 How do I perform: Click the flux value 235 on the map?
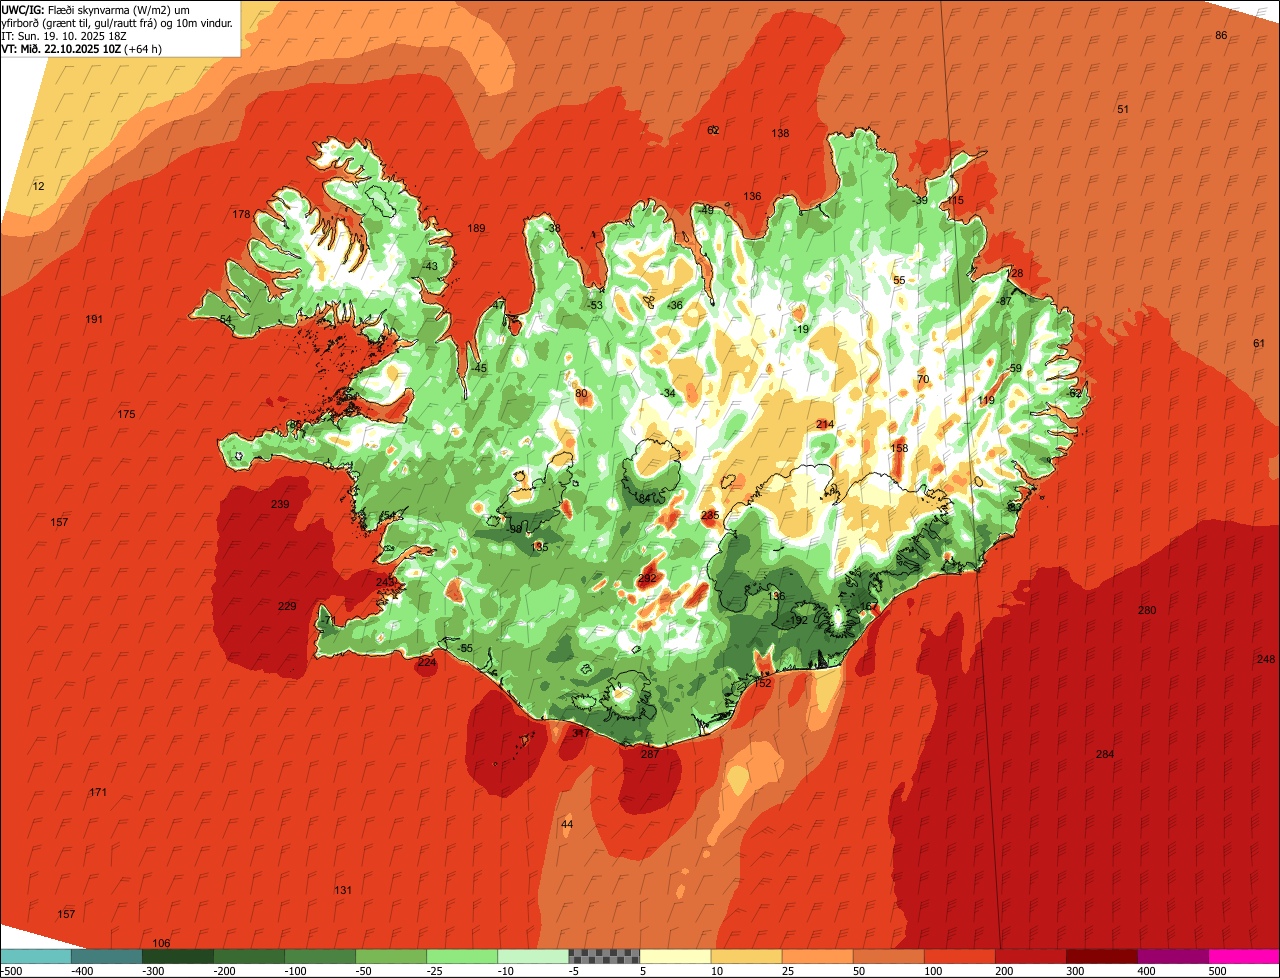click(x=710, y=516)
